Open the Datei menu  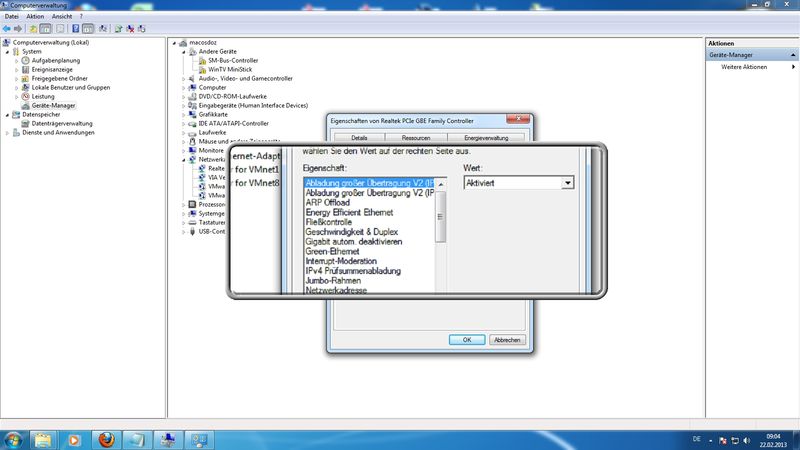[x=11, y=16]
